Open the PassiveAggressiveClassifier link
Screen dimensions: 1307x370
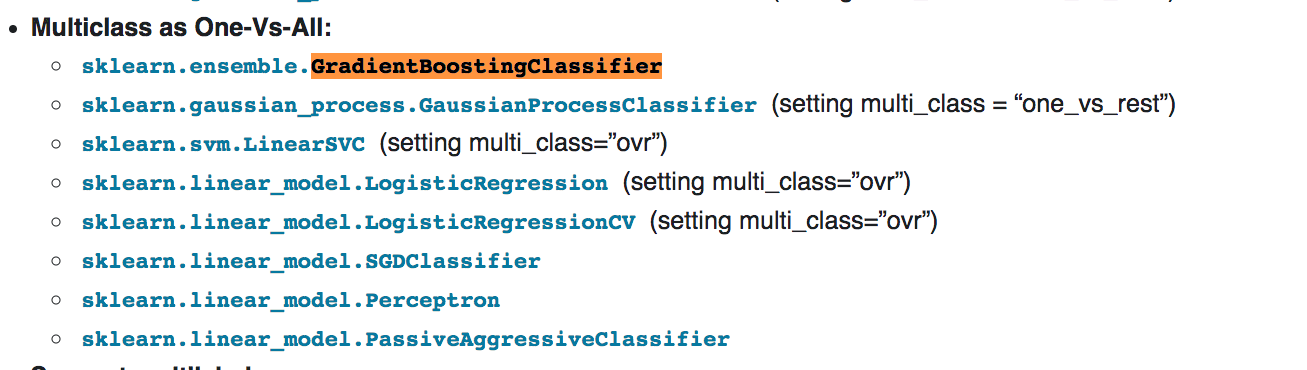(x=406, y=339)
